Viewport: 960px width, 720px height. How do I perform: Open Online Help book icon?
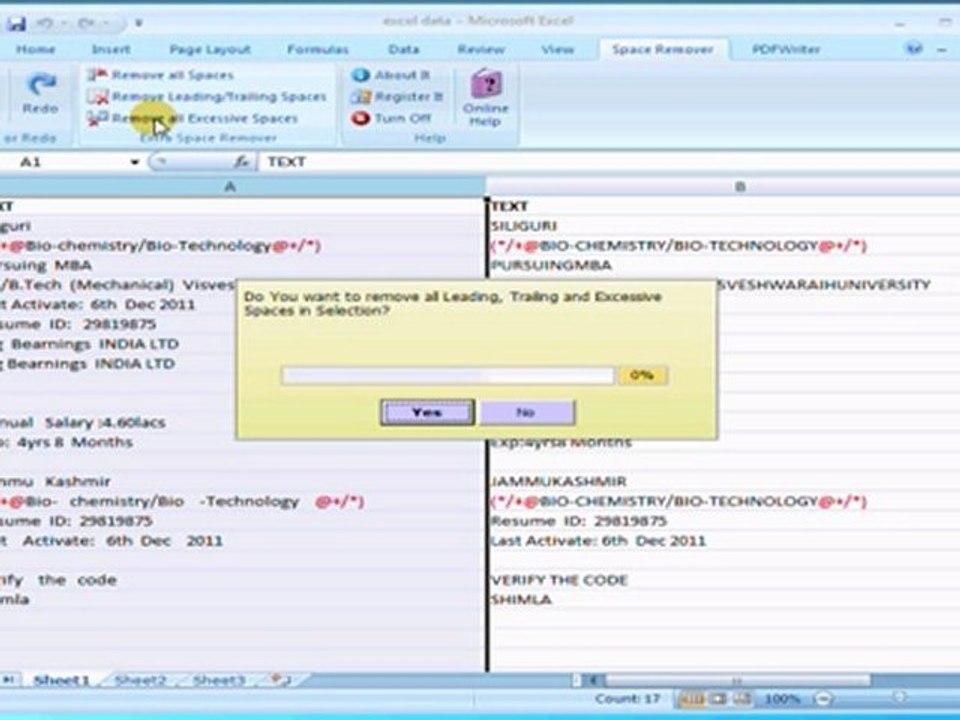click(486, 84)
